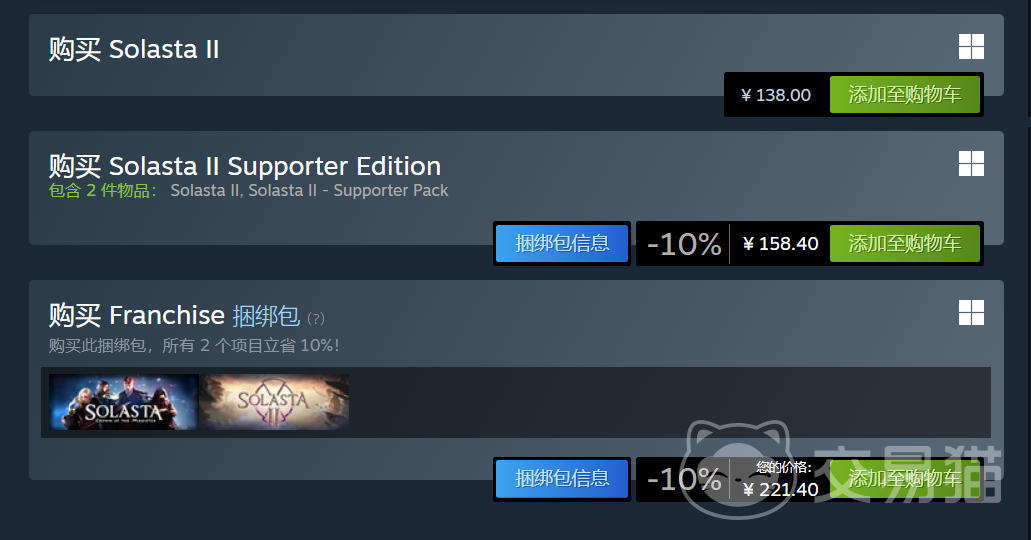
Task: Click the -10% badge on Franchise bundle
Action: 684,479
